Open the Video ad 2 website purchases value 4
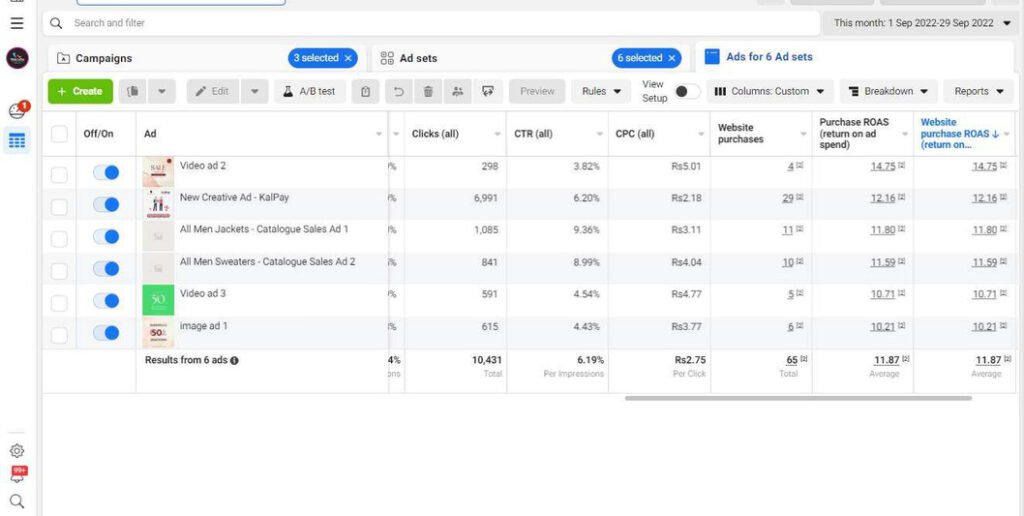 point(790,167)
